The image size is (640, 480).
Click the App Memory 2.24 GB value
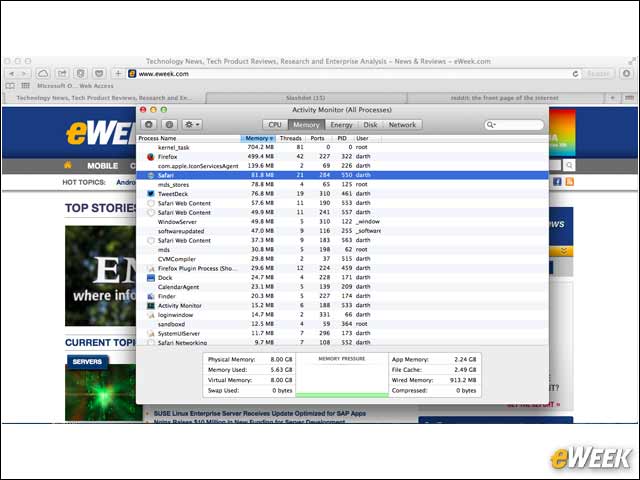point(465,360)
